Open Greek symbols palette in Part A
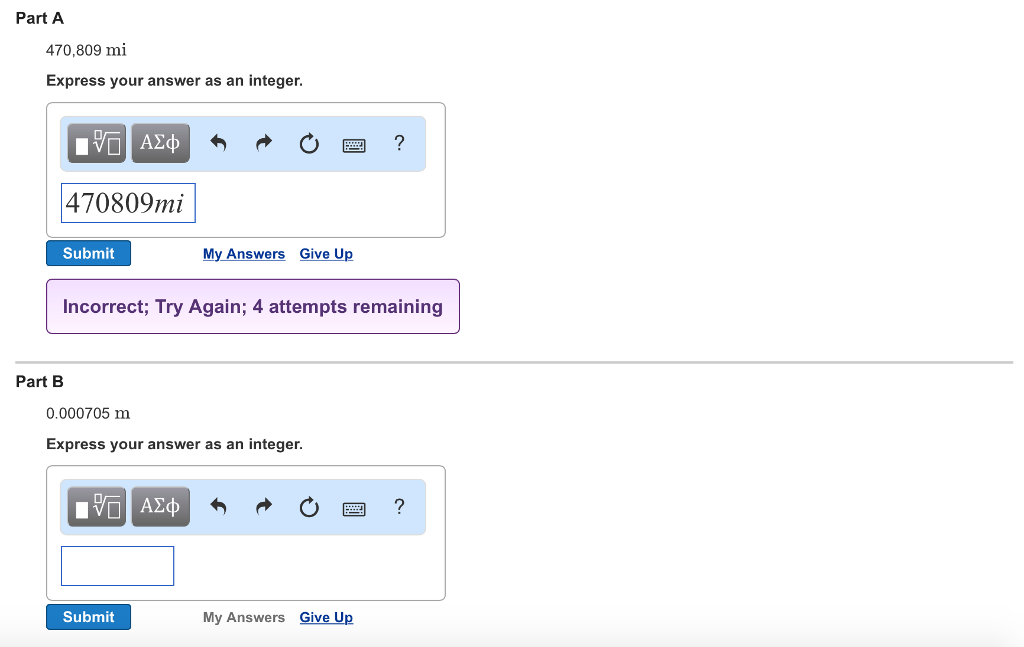1024x647 pixels. [160, 144]
